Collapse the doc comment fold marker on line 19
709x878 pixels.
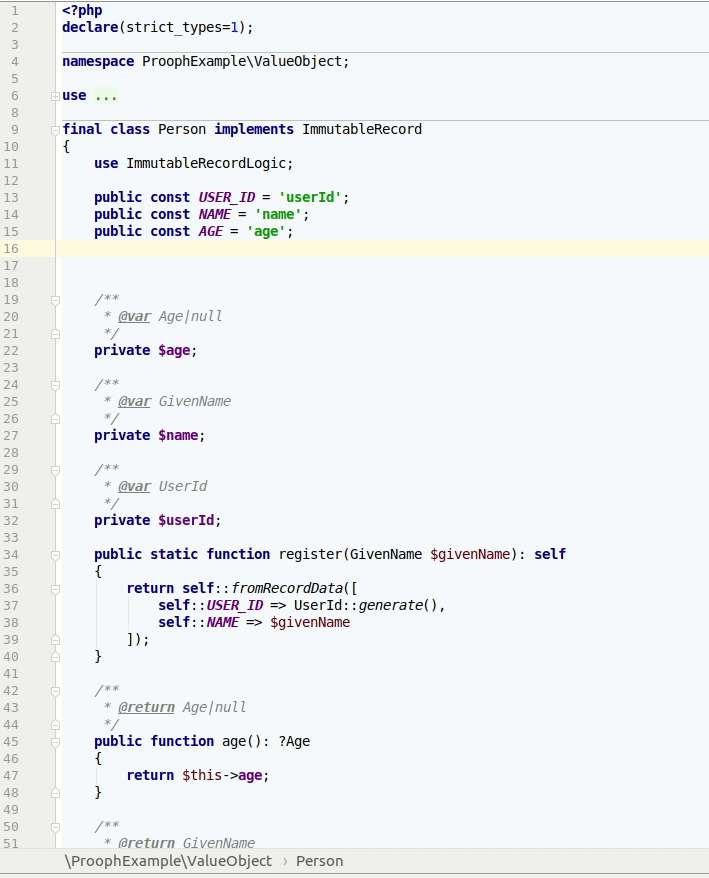55,301
